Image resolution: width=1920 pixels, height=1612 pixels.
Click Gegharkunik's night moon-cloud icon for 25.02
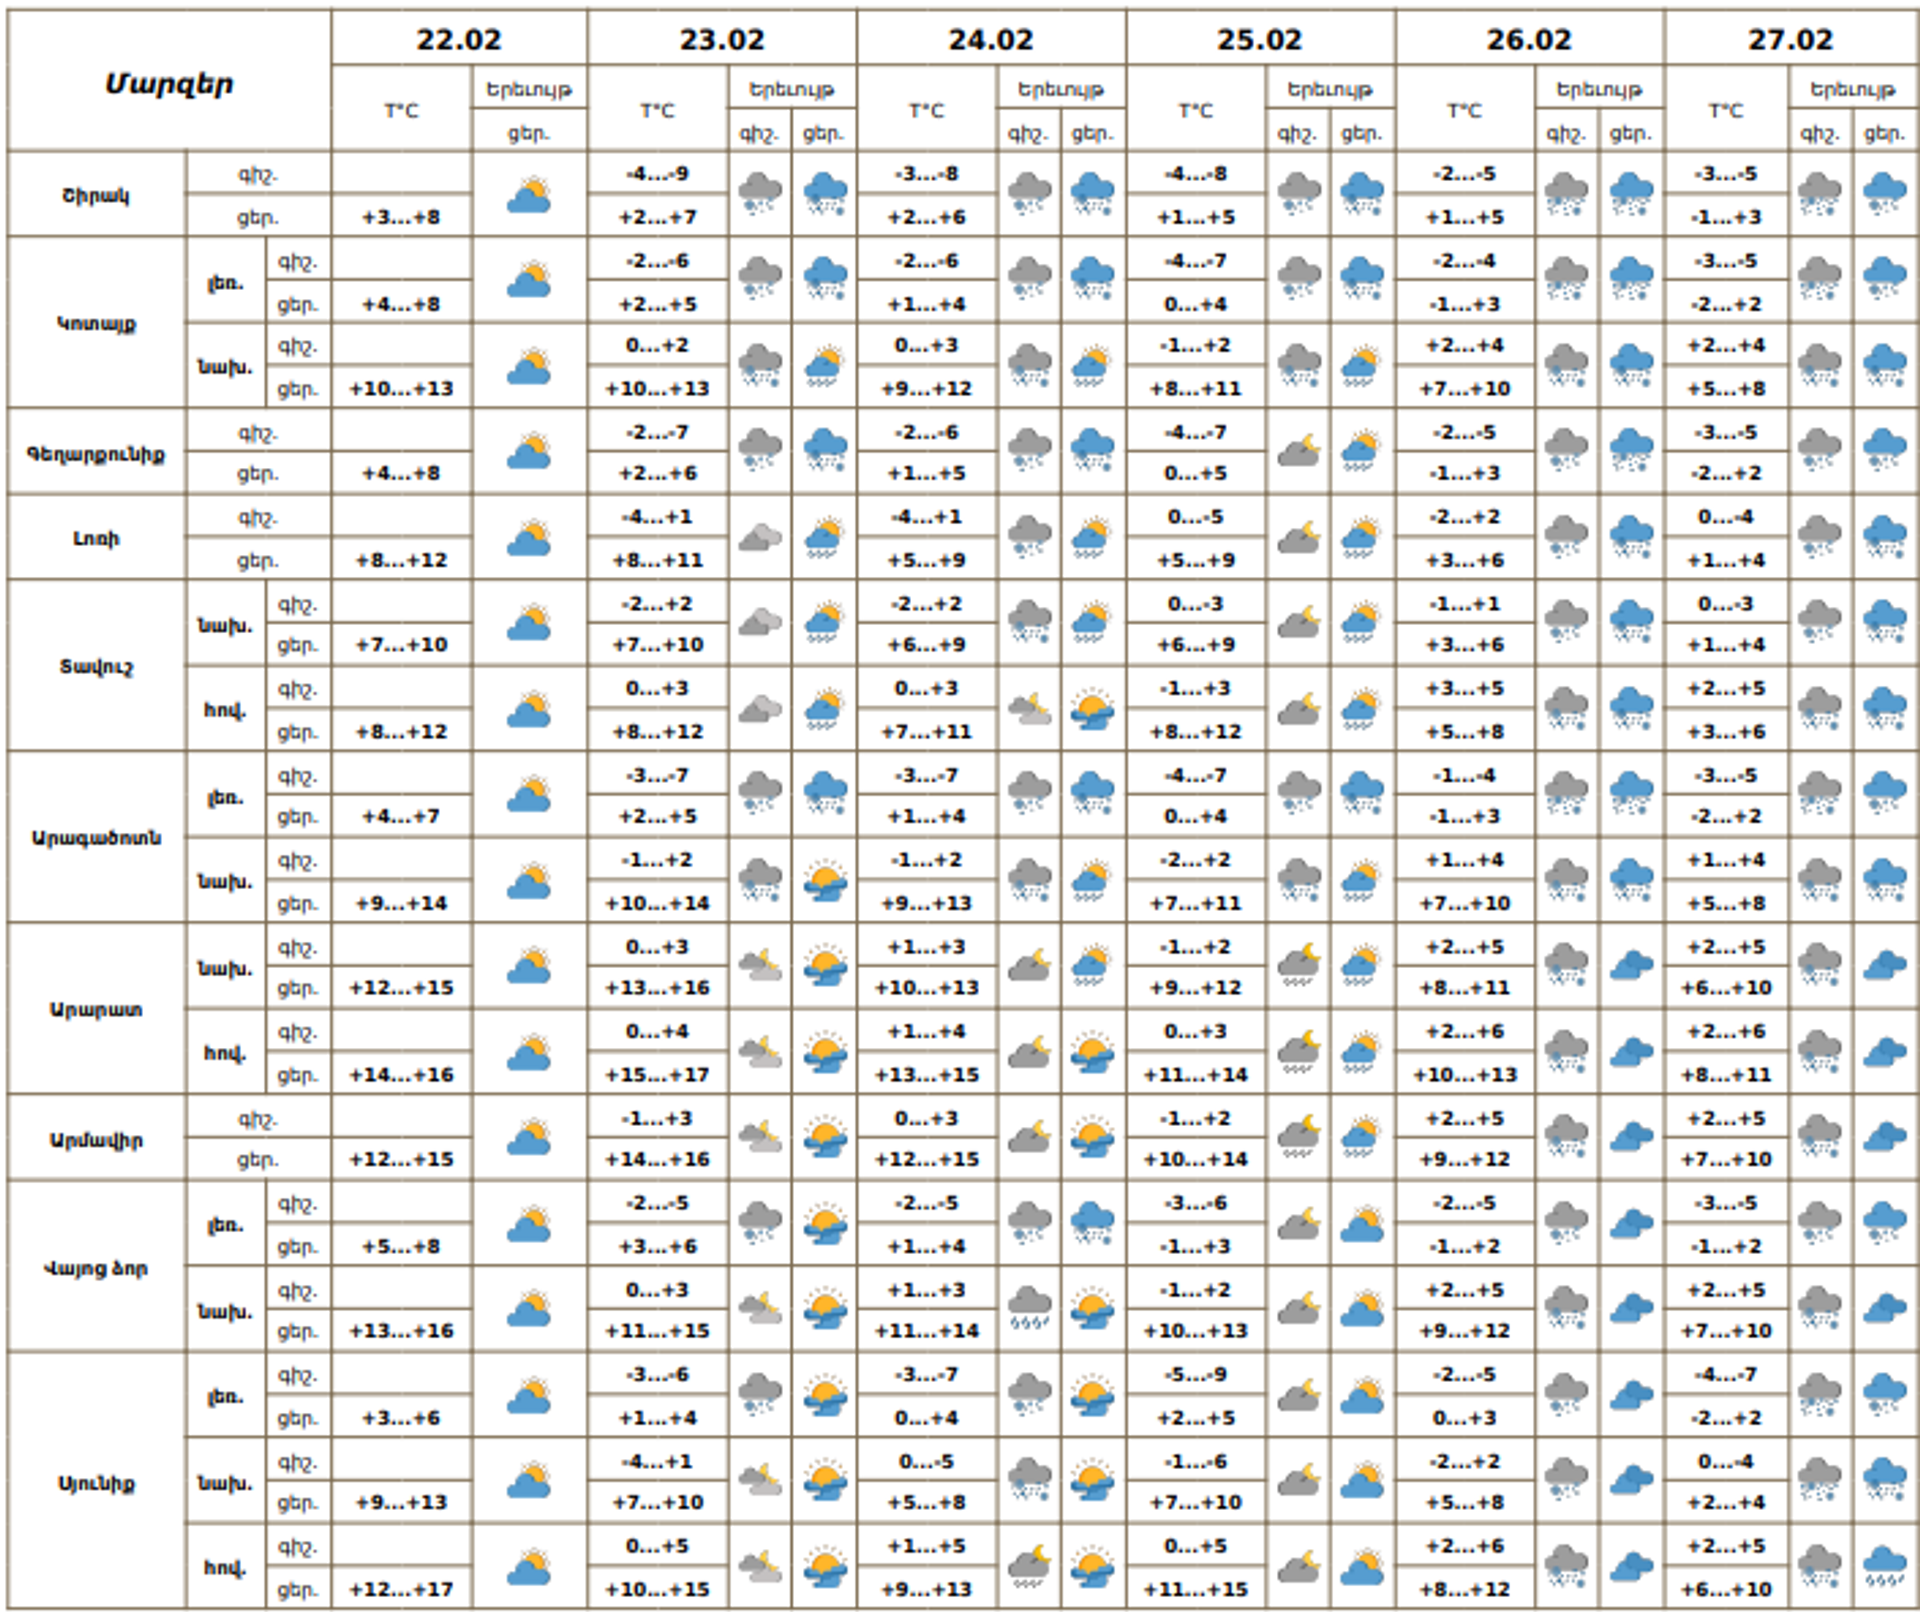click(x=1298, y=451)
